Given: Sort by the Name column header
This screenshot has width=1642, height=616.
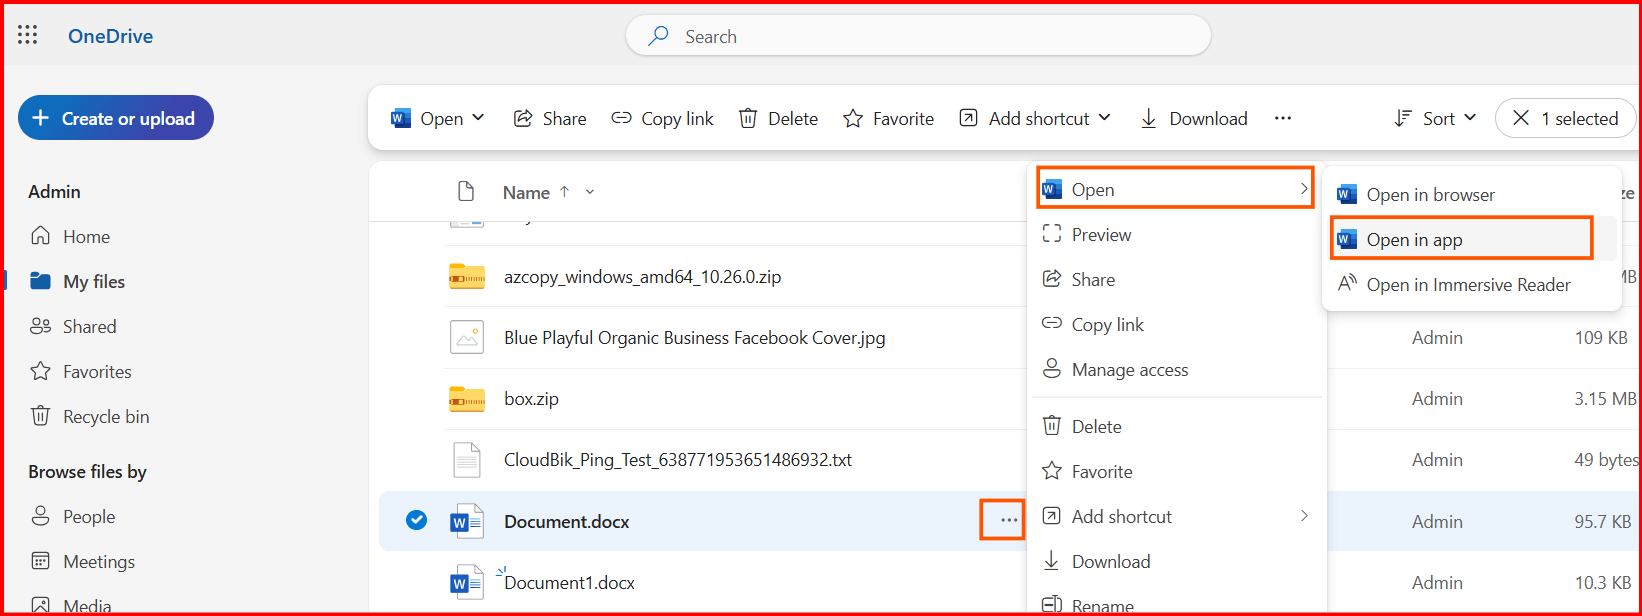Looking at the screenshot, I should pos(526,192).
